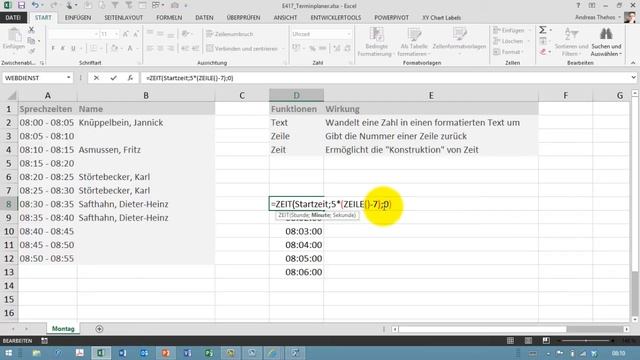Open Als Tabelle formatieren
Viewport: 640px width, 360px height.
pos(414,42)
